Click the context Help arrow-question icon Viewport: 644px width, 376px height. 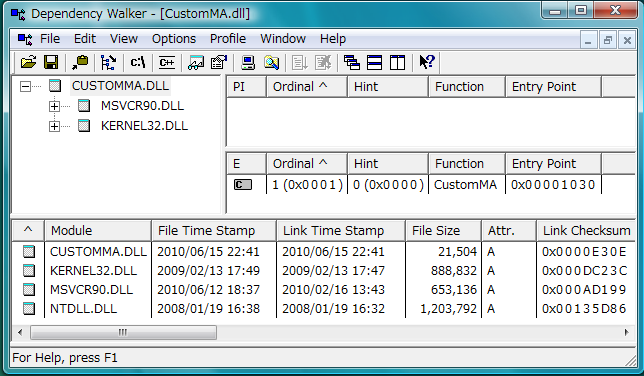[427, 62]
